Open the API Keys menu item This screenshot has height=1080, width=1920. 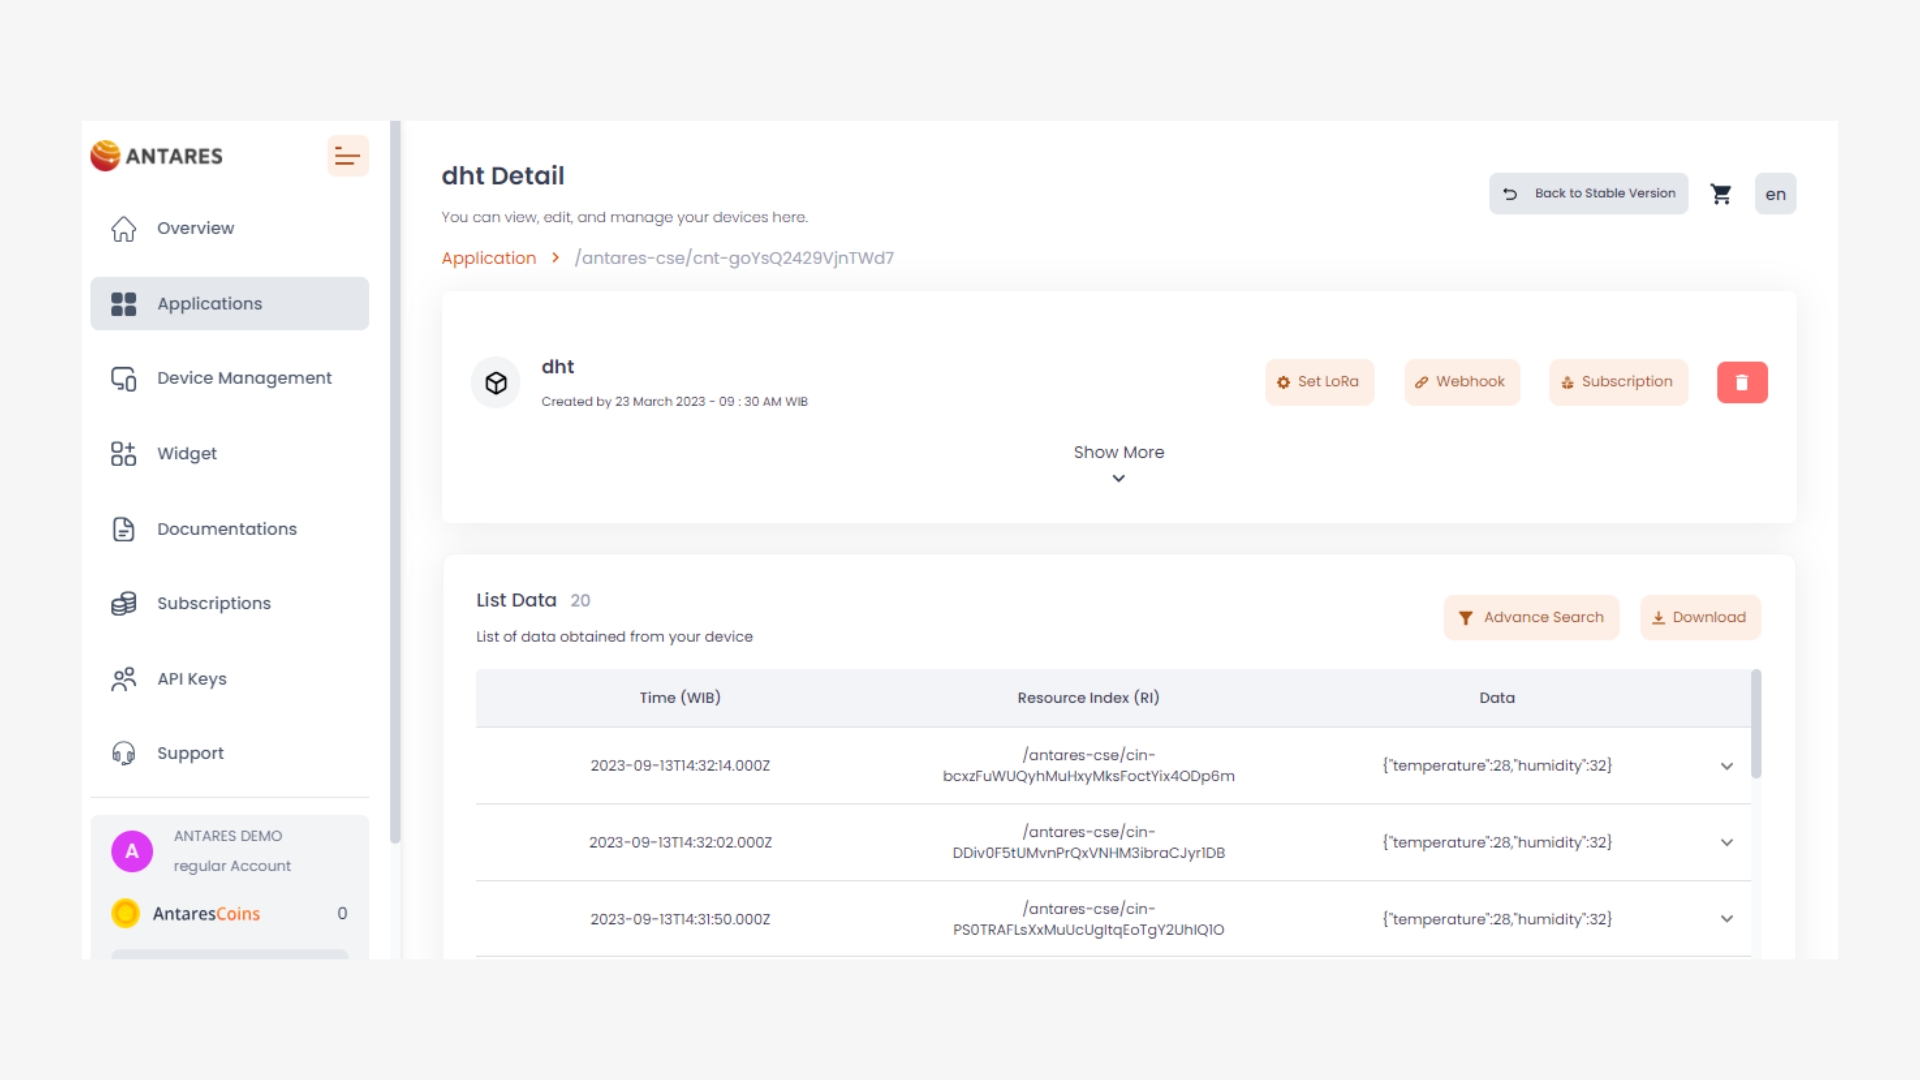pyautogui.click(x=191, y=679)
